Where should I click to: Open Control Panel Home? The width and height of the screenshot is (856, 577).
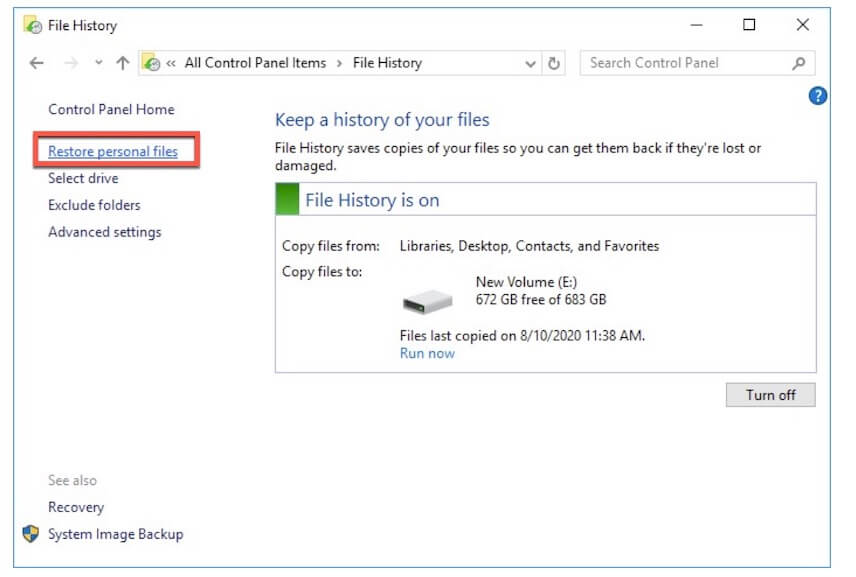pyautogui.click(x=111, y=110)
